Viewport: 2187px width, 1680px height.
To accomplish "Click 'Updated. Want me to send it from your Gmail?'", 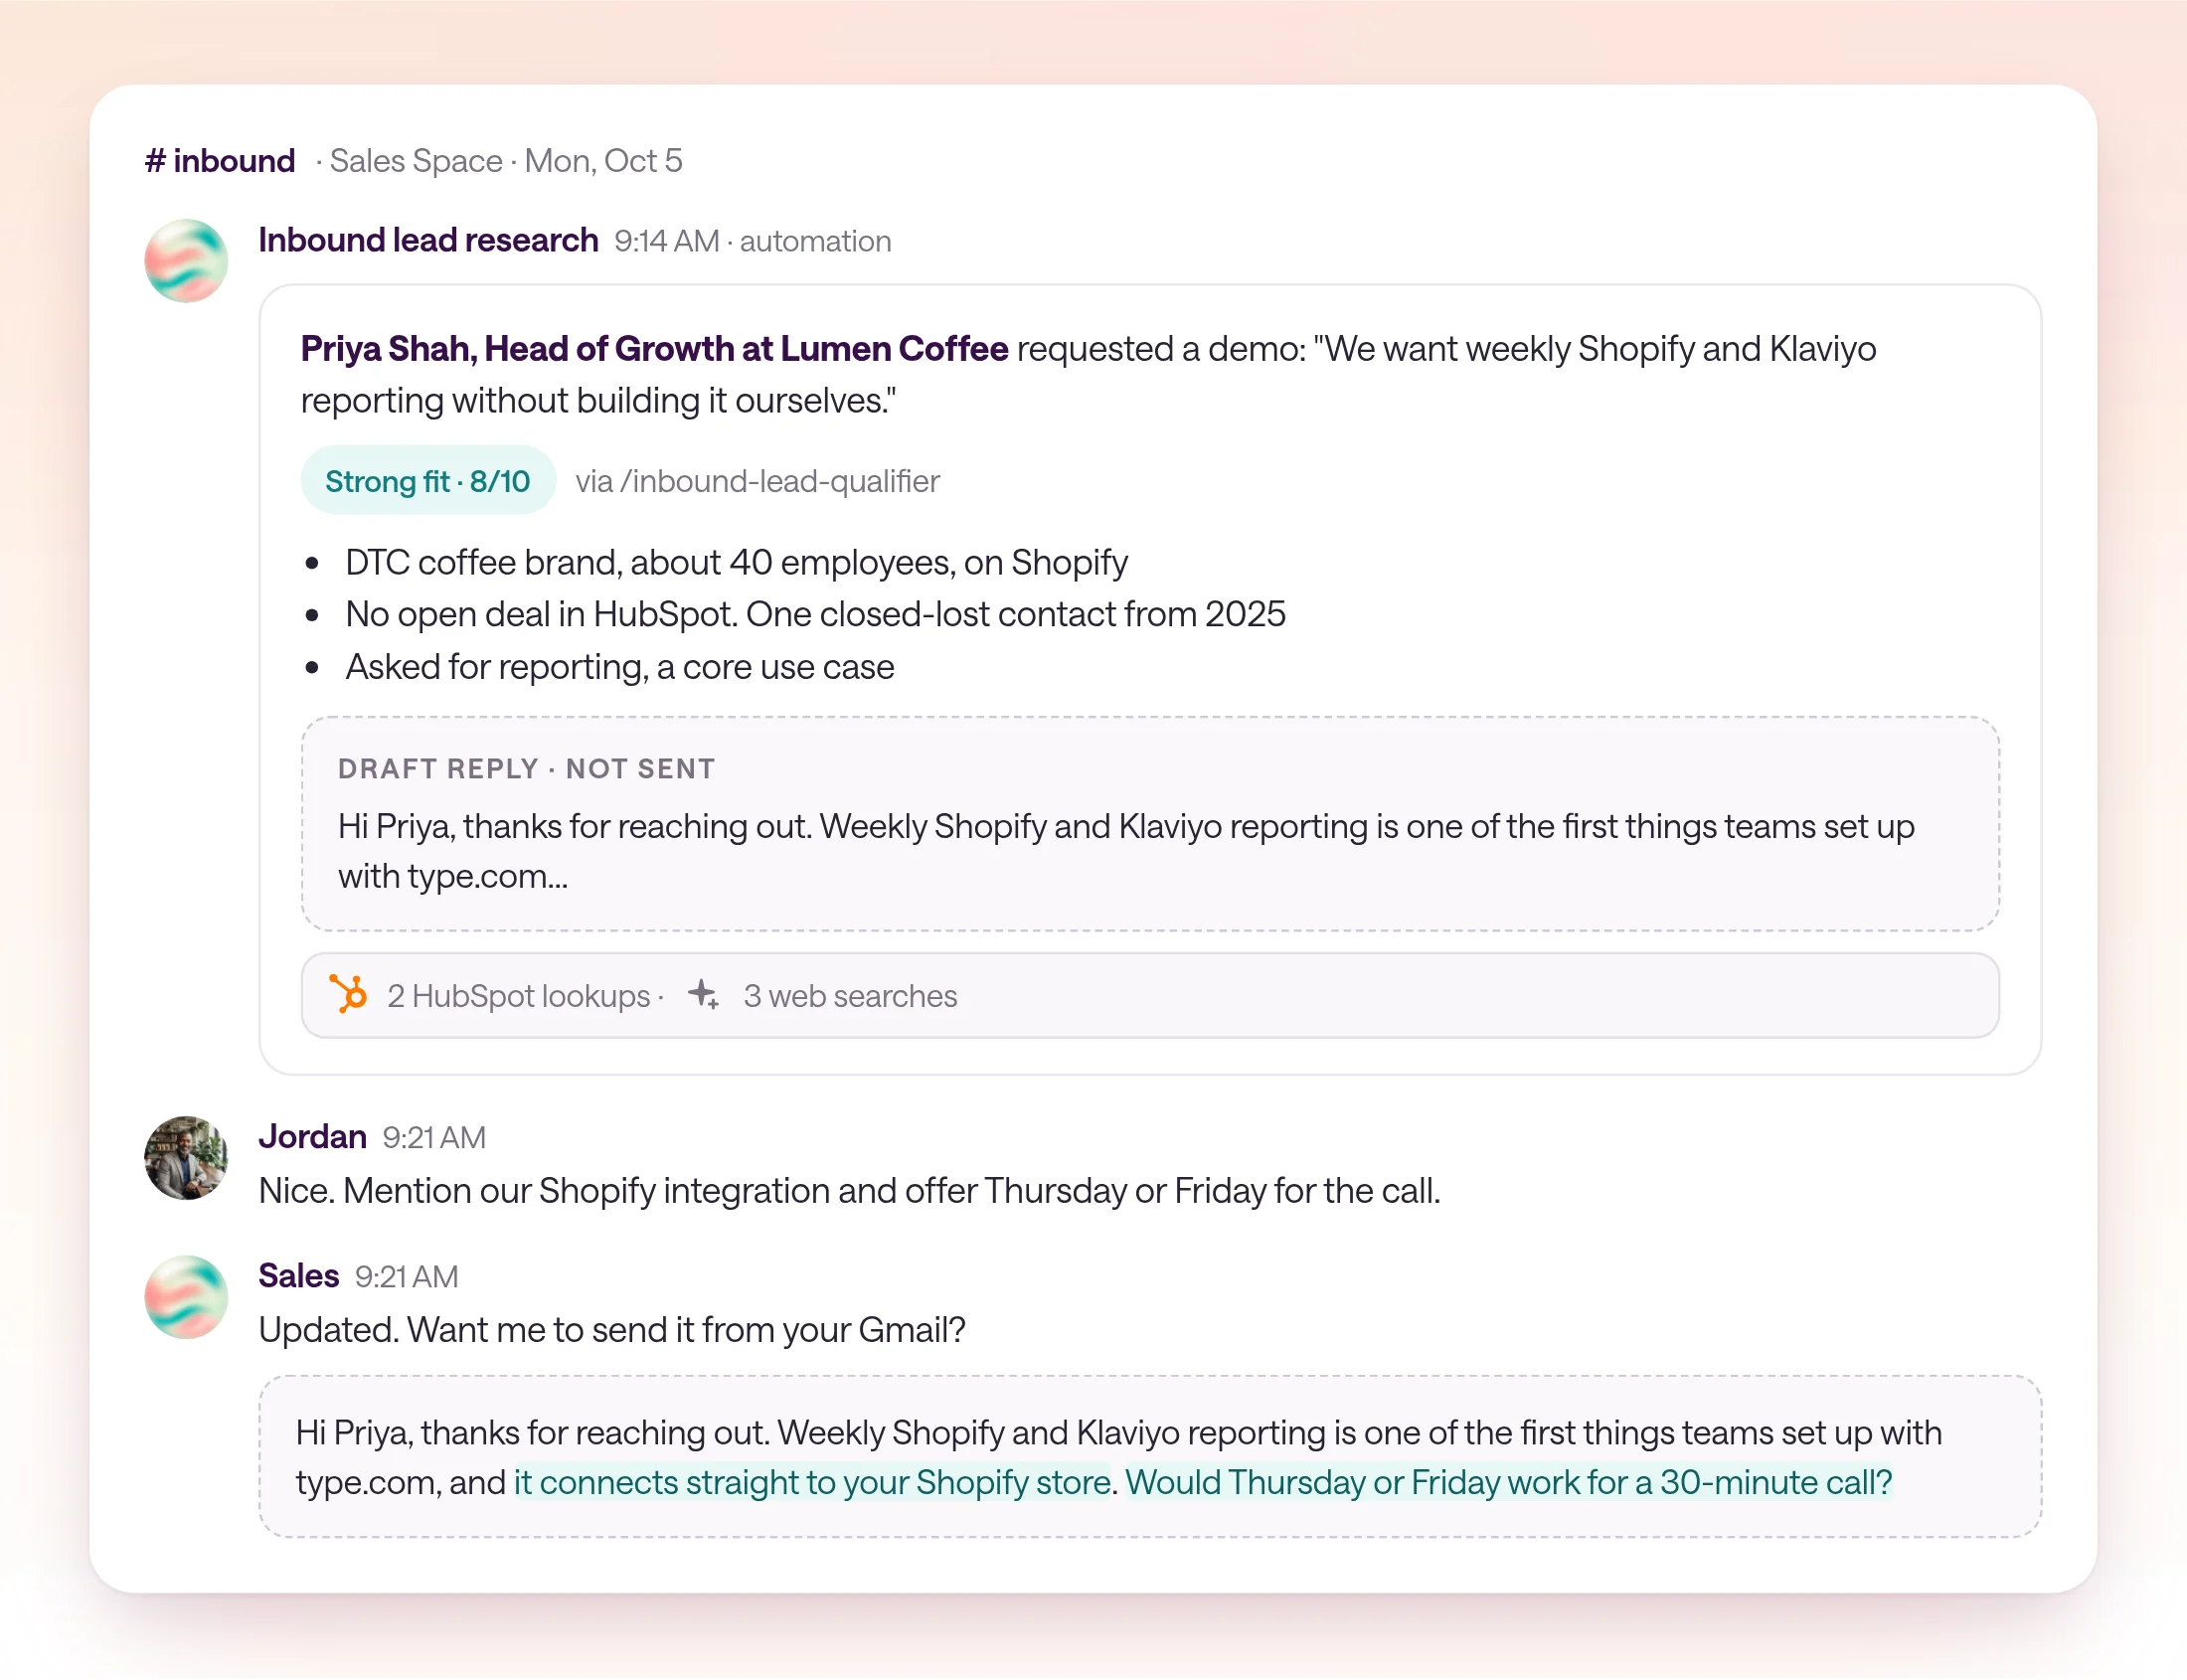I will point(612,1330).
